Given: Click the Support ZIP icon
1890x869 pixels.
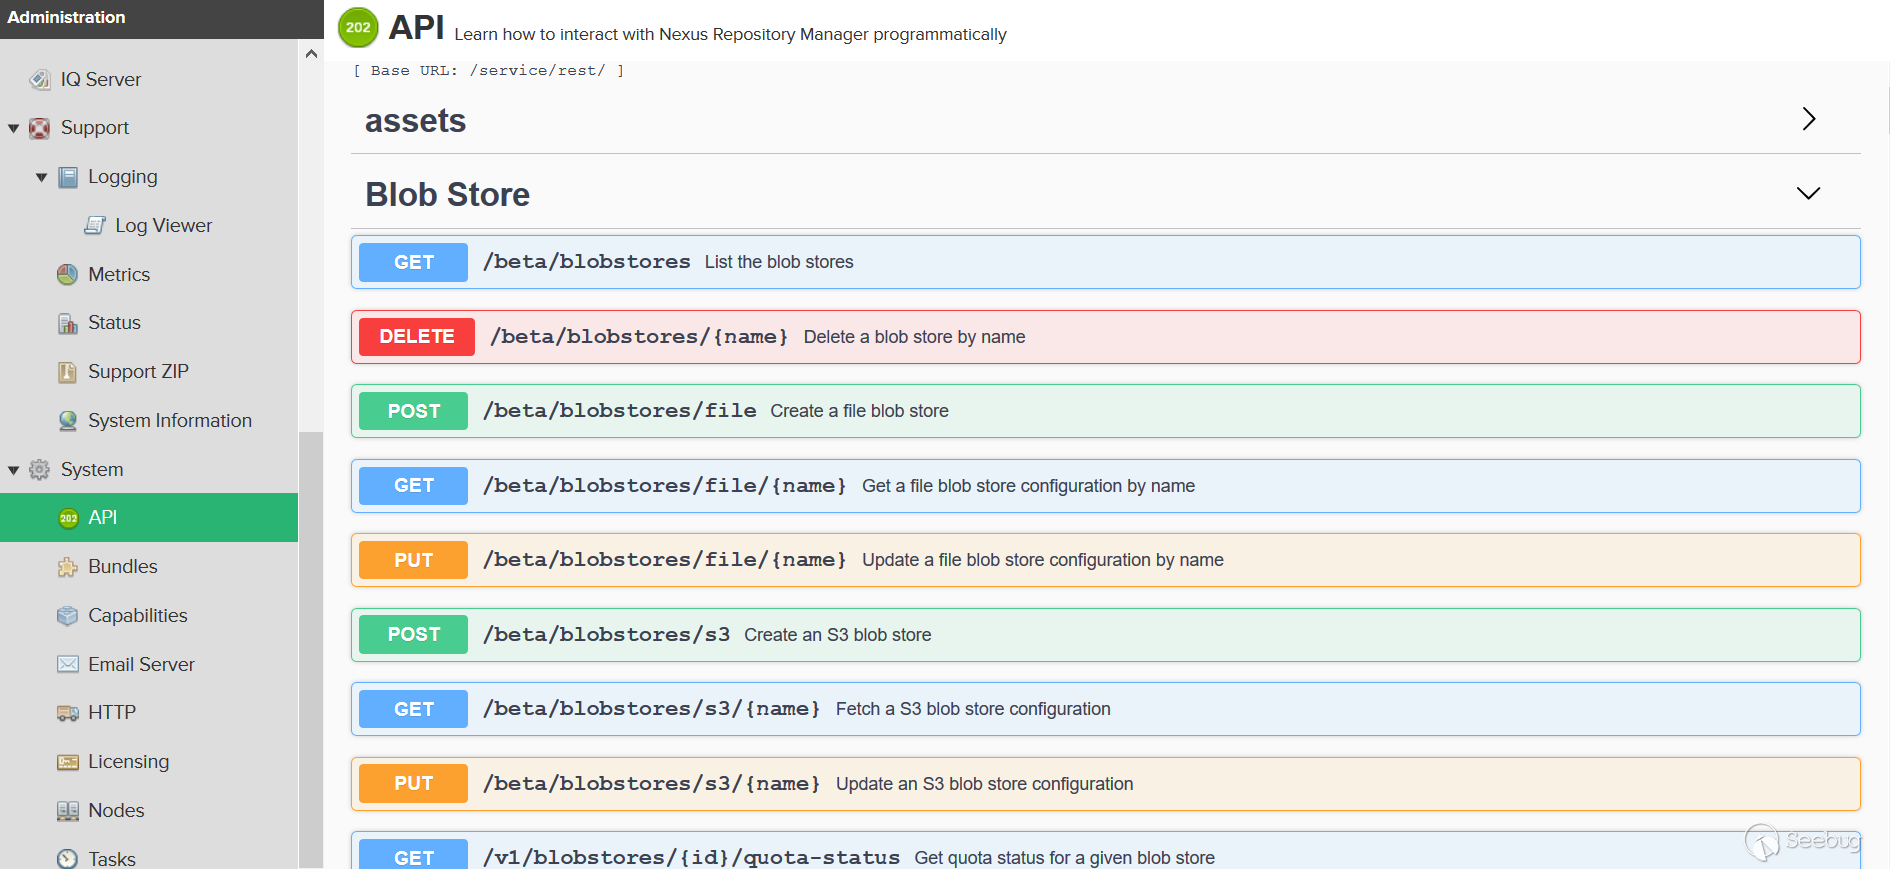Looking at the screenshot, I should pyautogui.click(x=67, y=372).
